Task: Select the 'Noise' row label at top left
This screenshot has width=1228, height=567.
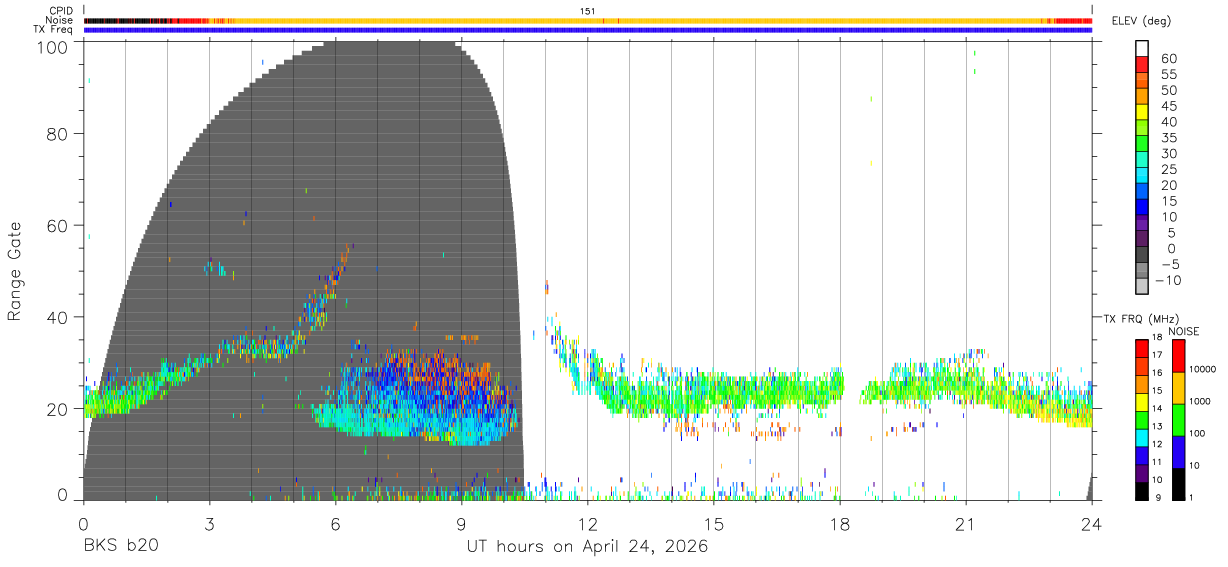Action: [59, 20]
